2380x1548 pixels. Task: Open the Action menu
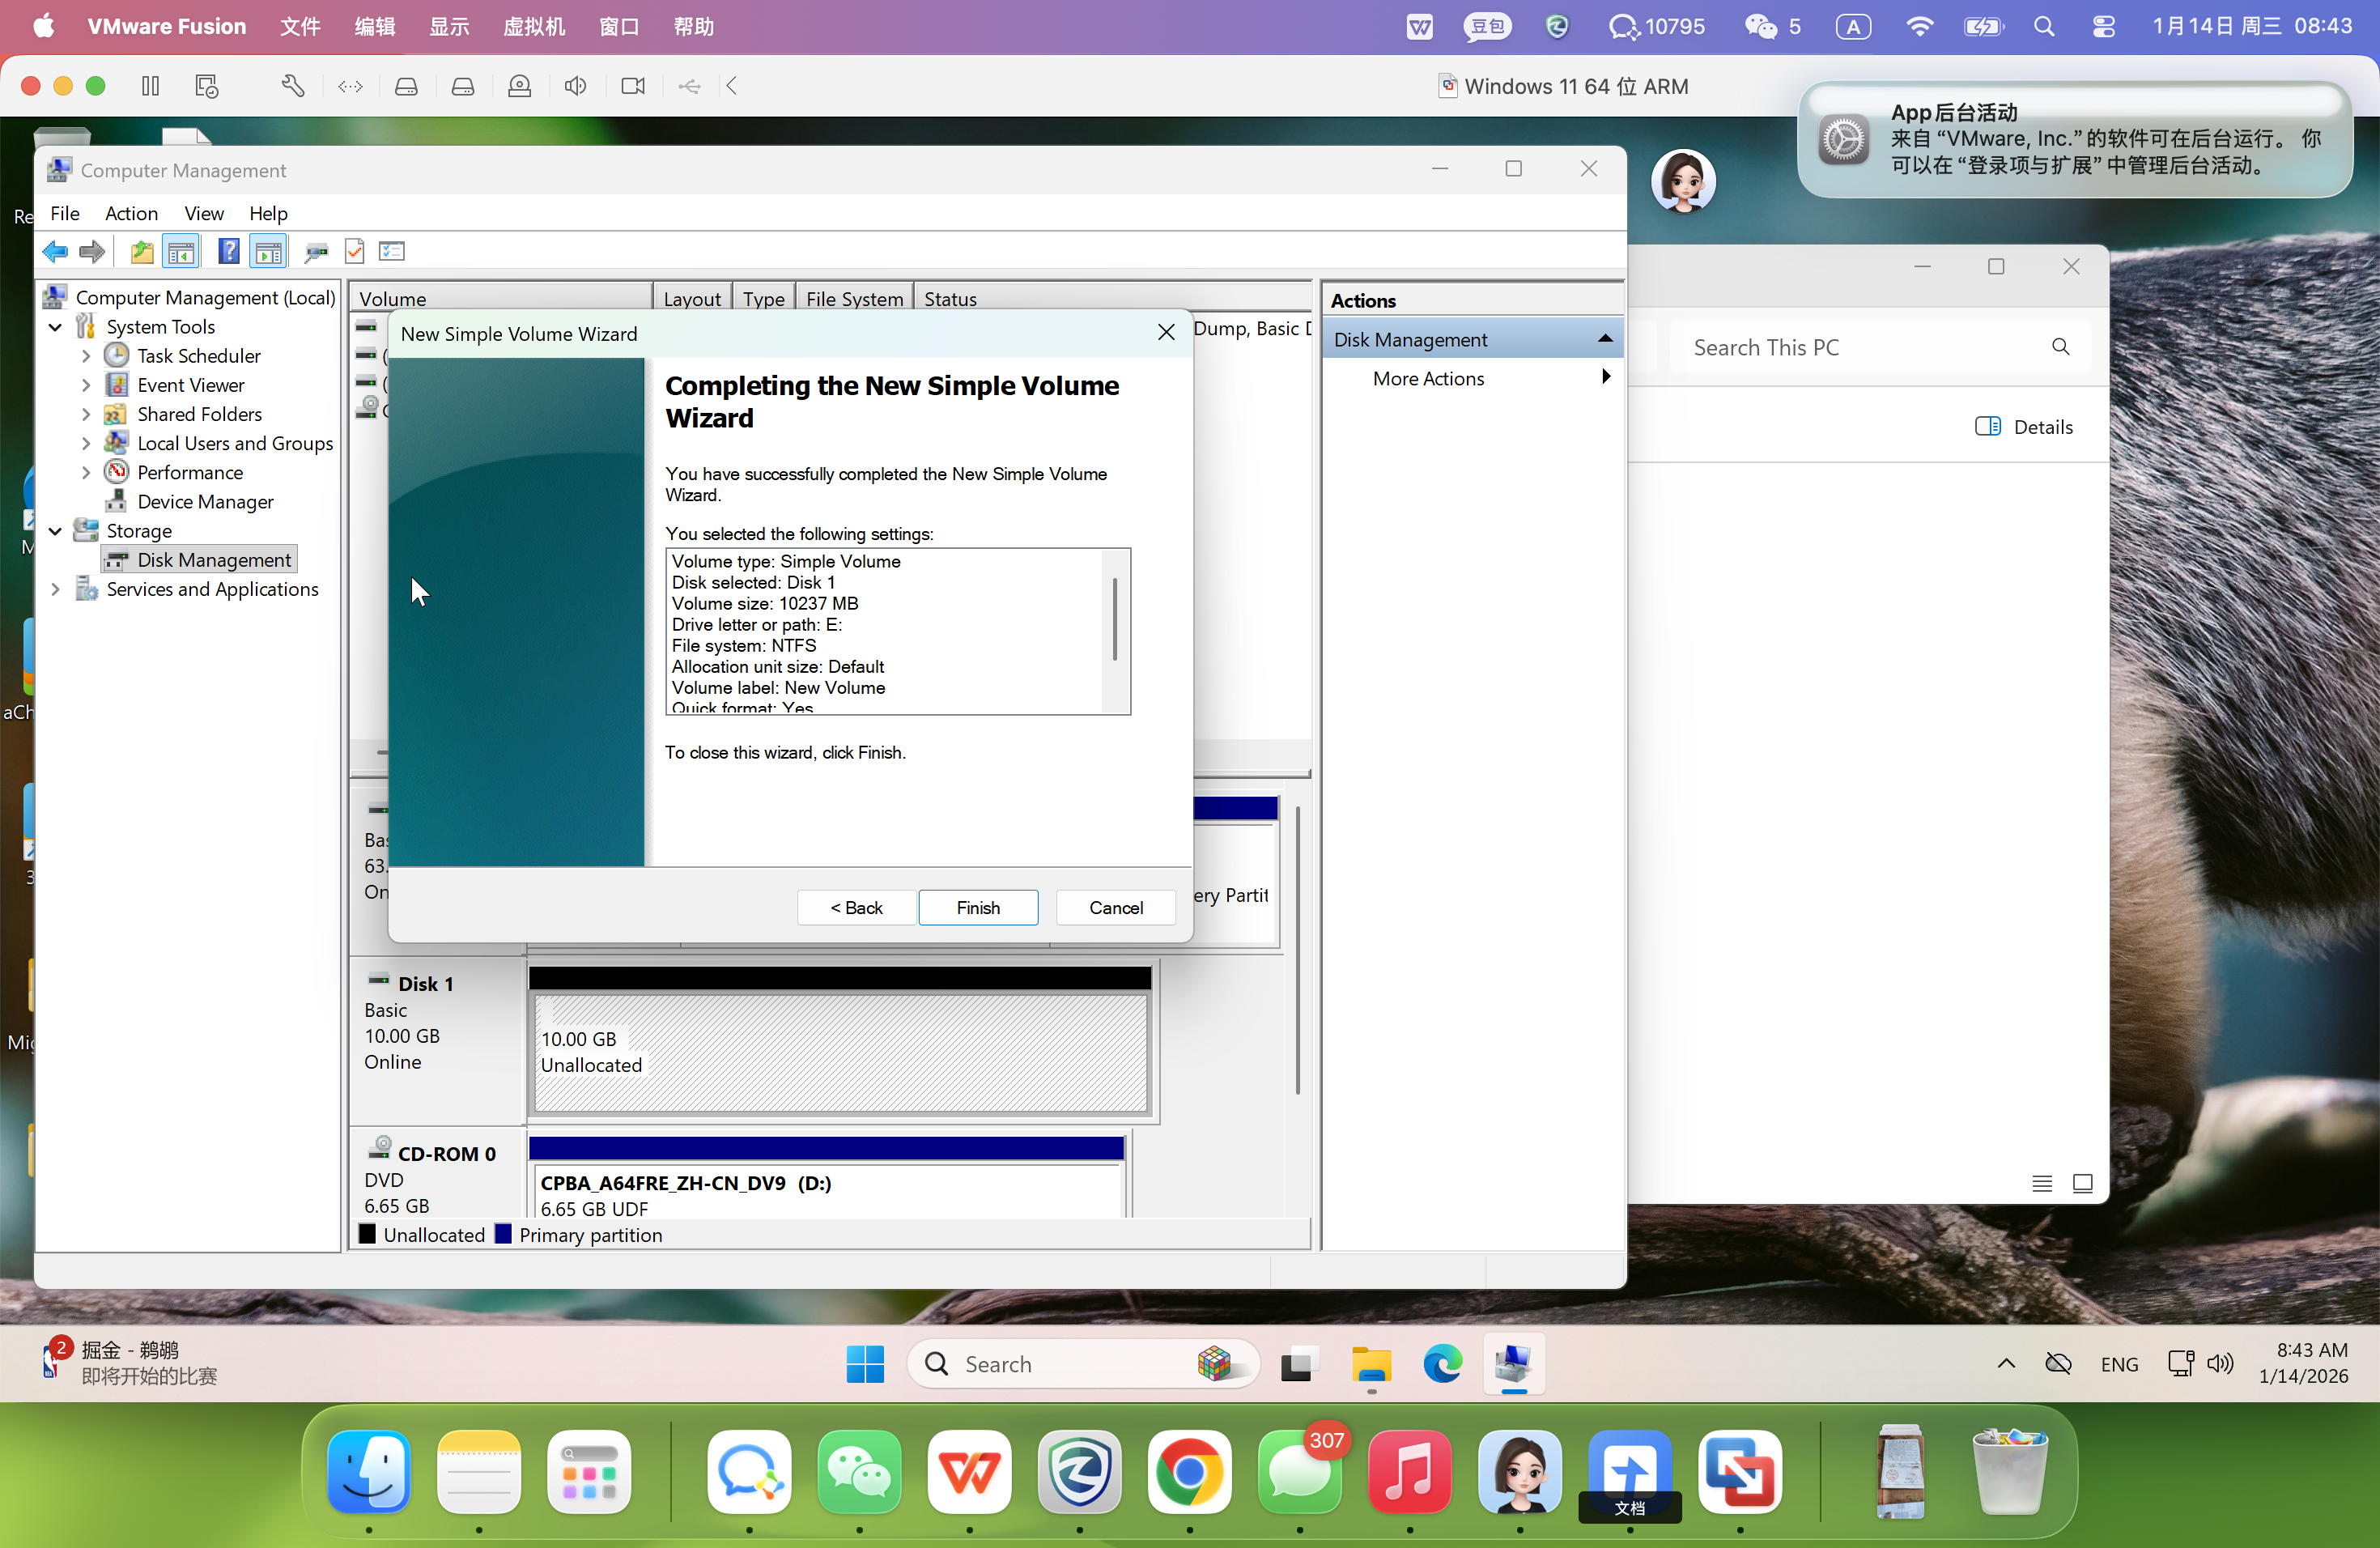click(131, 213)
